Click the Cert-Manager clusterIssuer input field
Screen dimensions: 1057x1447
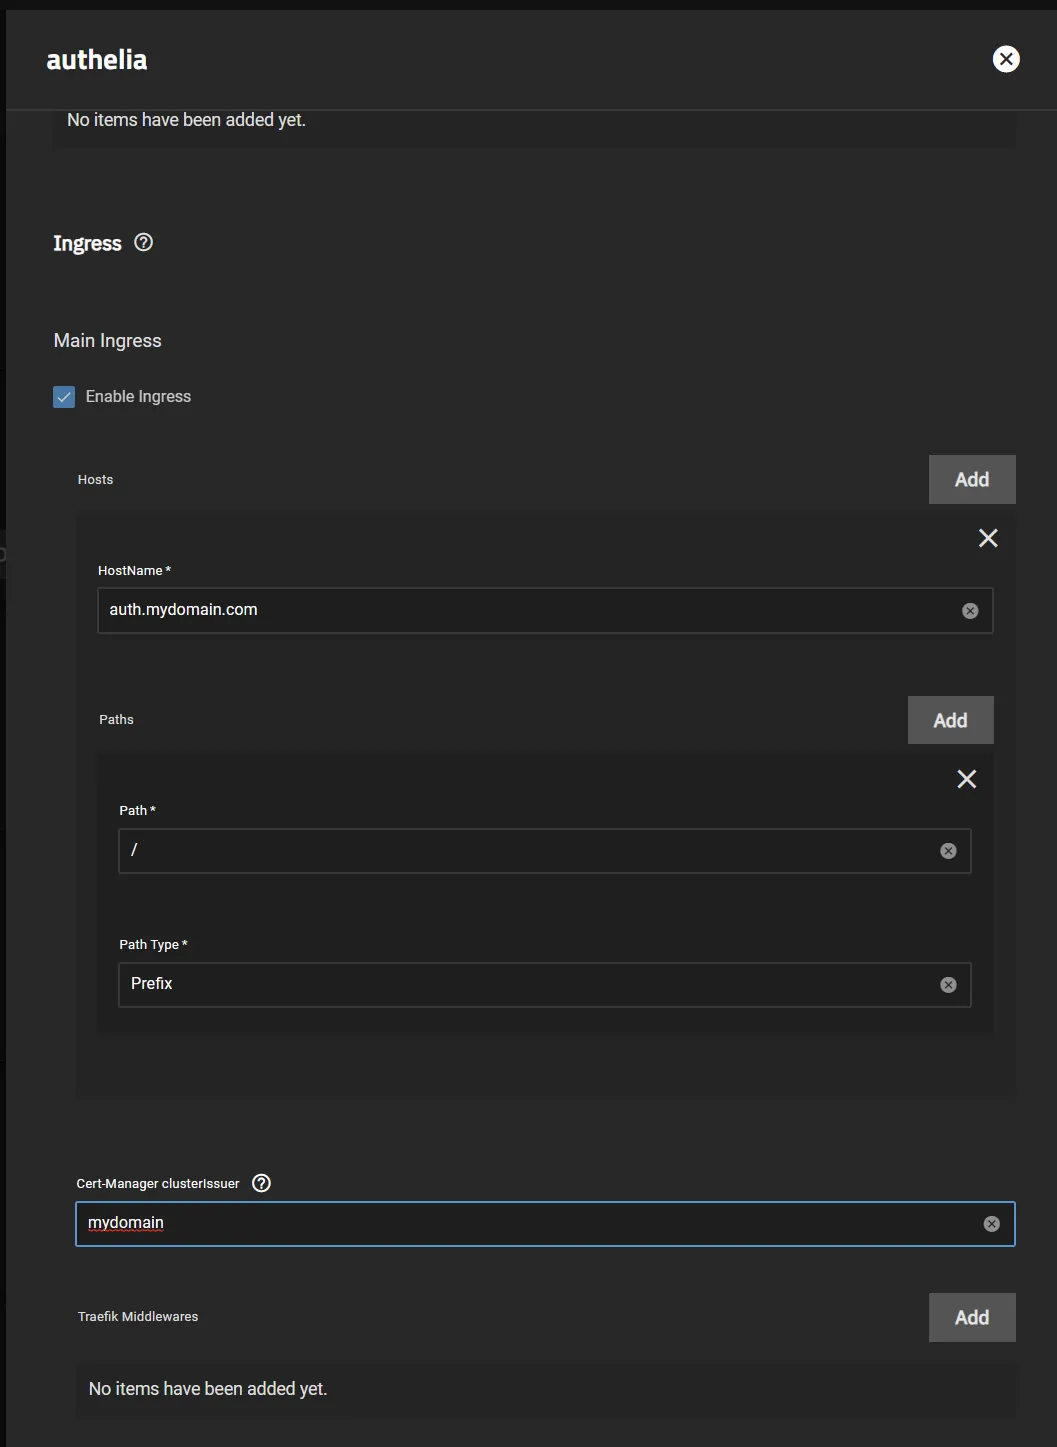(x=520, y=1224)
